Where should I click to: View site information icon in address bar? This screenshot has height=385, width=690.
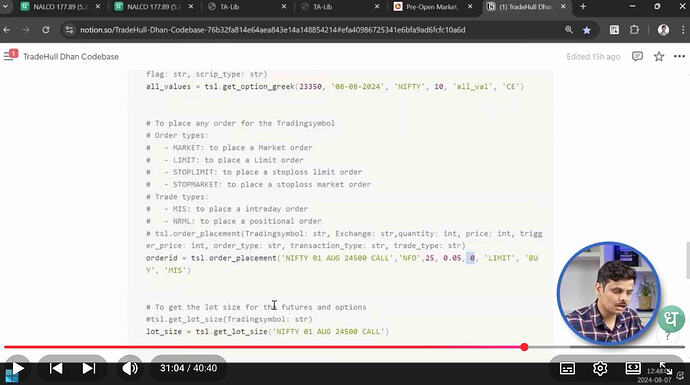pos(69,30)
